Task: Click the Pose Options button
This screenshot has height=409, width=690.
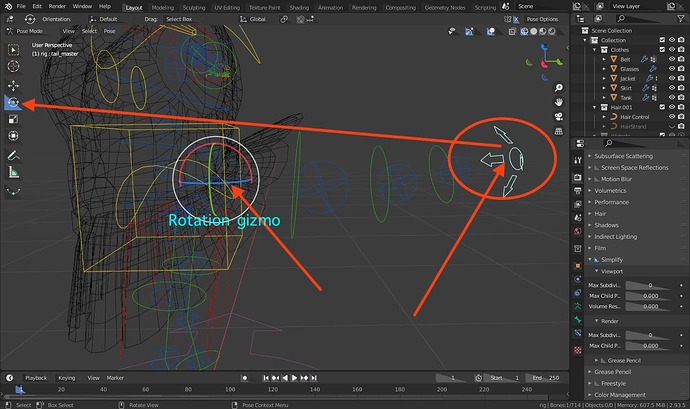Action: click(542, 19)
